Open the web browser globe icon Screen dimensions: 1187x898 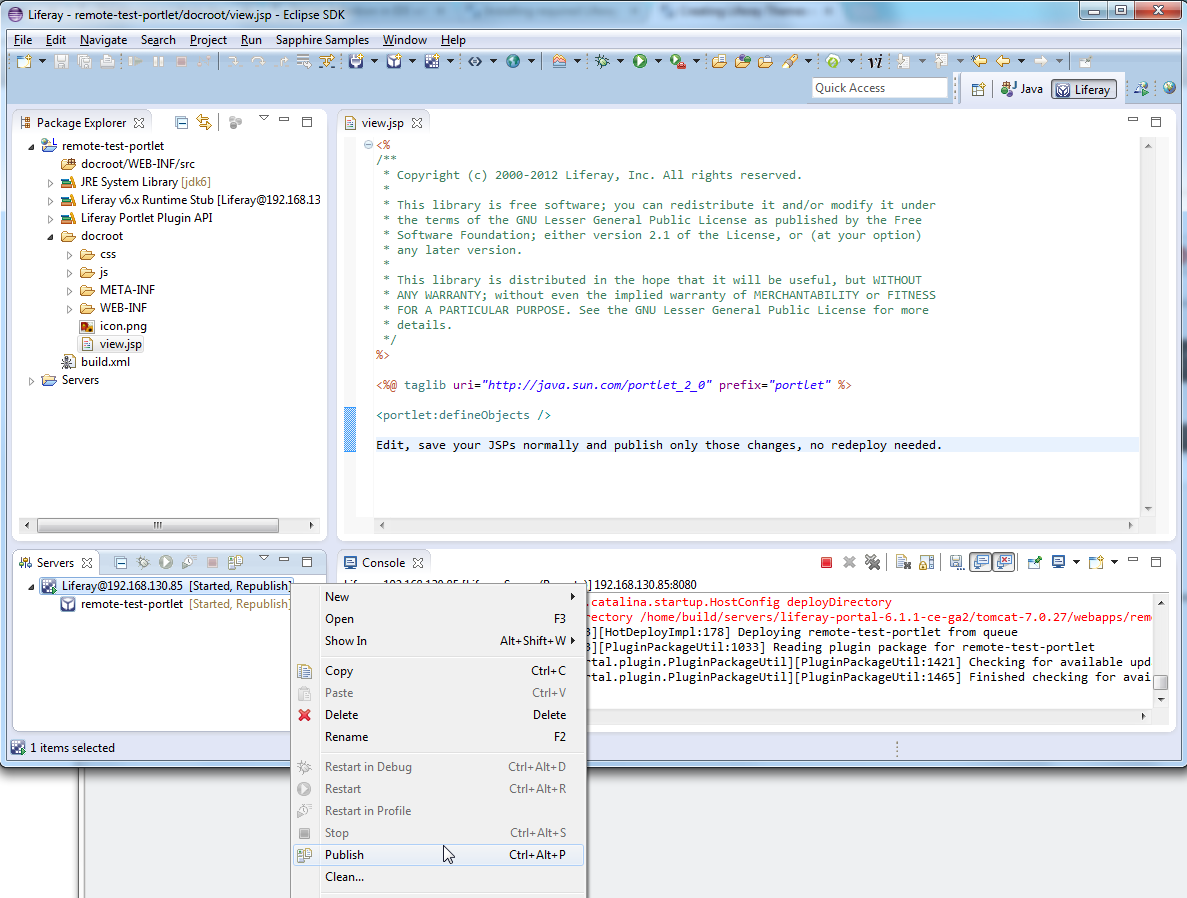(512, 61)
